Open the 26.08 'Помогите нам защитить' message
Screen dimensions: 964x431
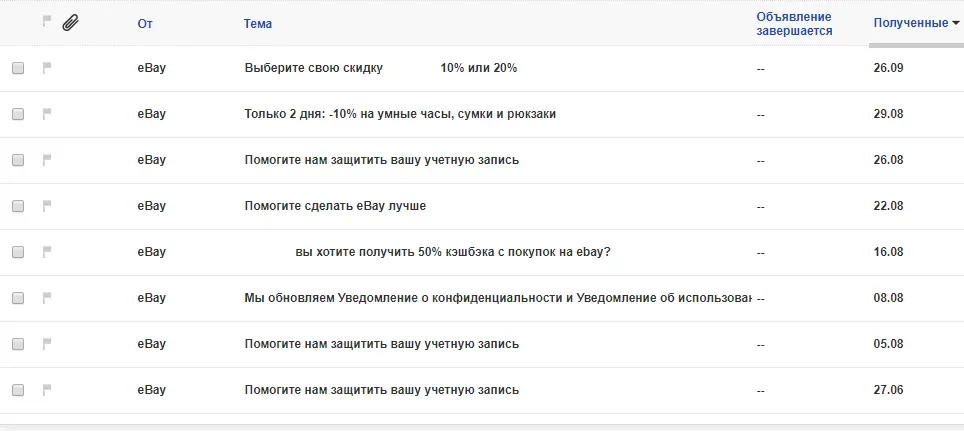click(x=382, y=160)
